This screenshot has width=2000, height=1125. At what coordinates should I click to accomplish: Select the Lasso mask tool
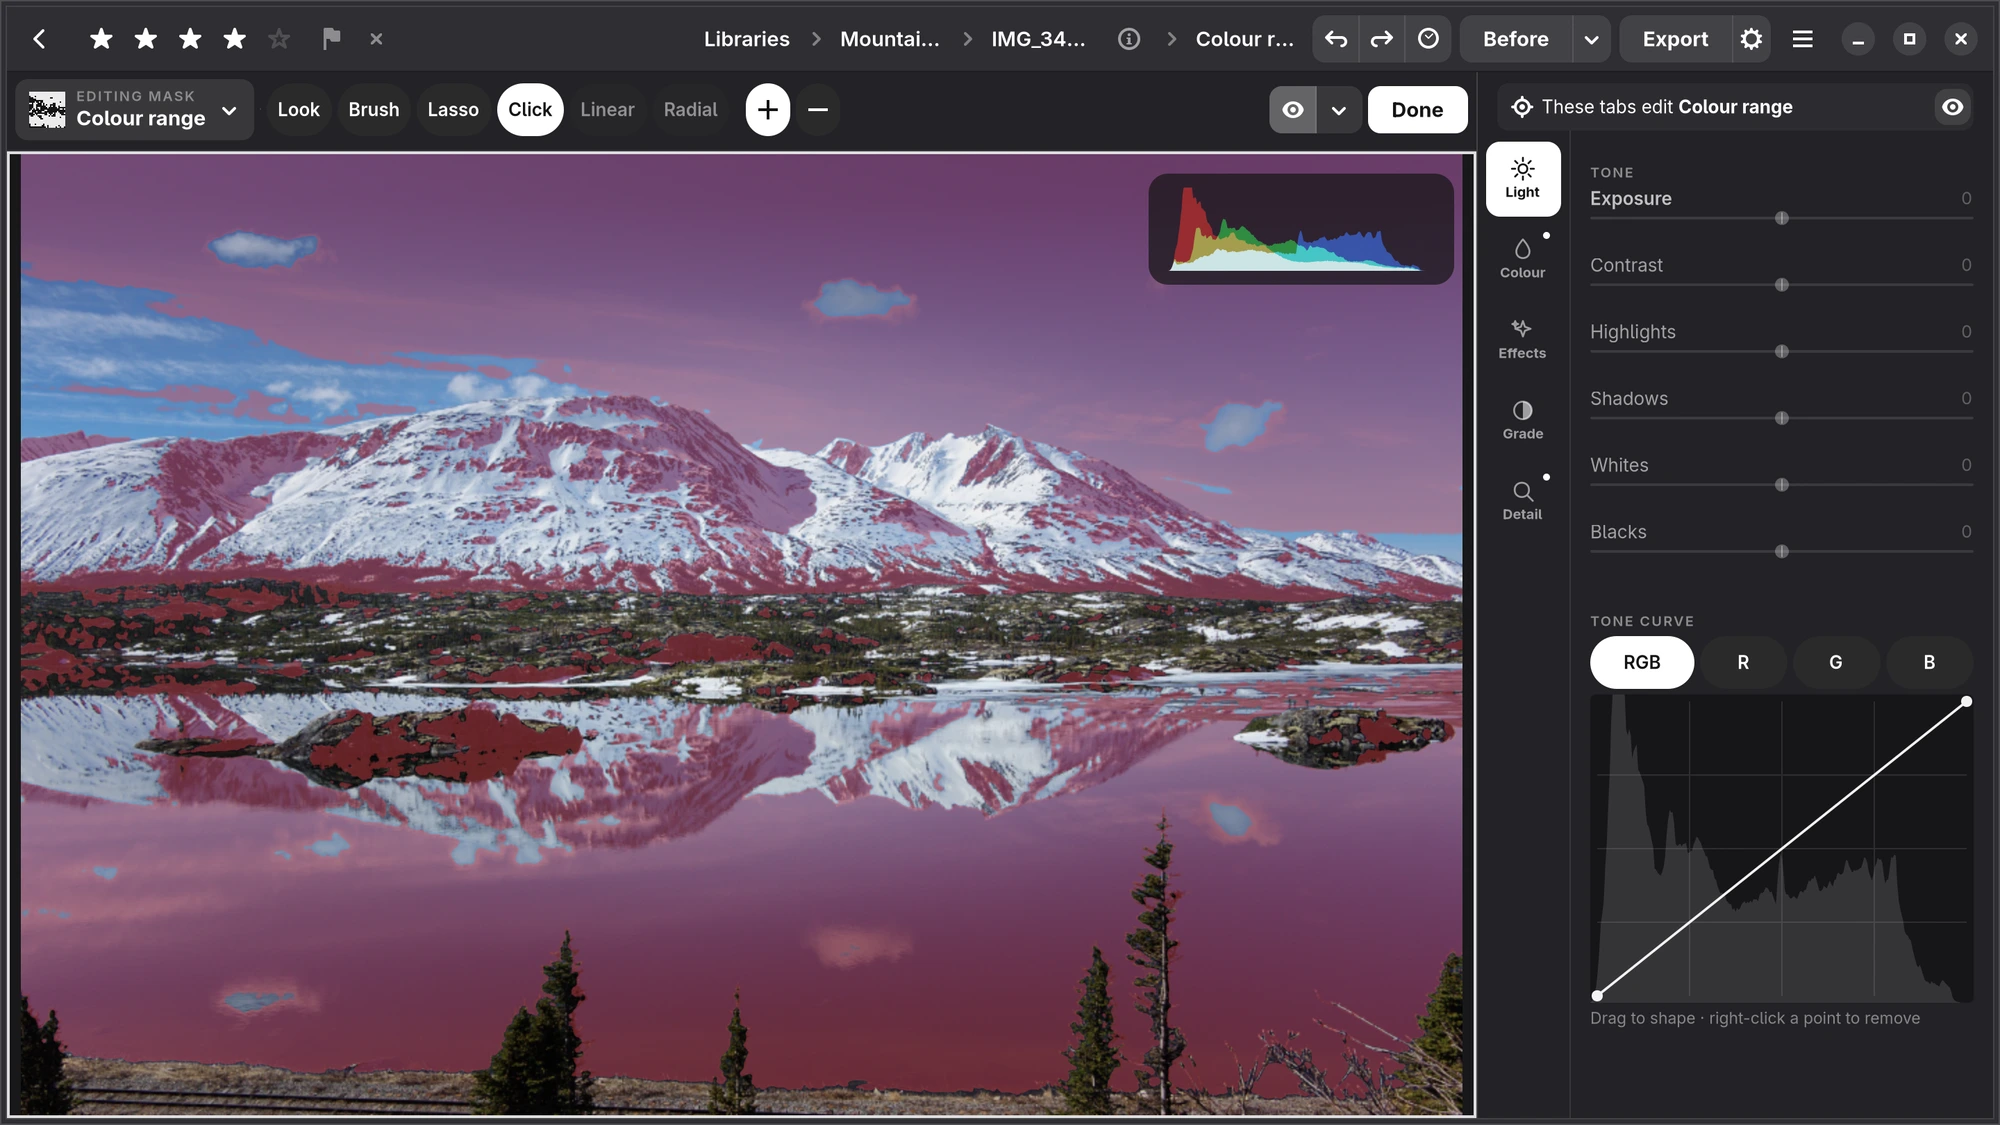pyautogui.click(x=453, y=110)
